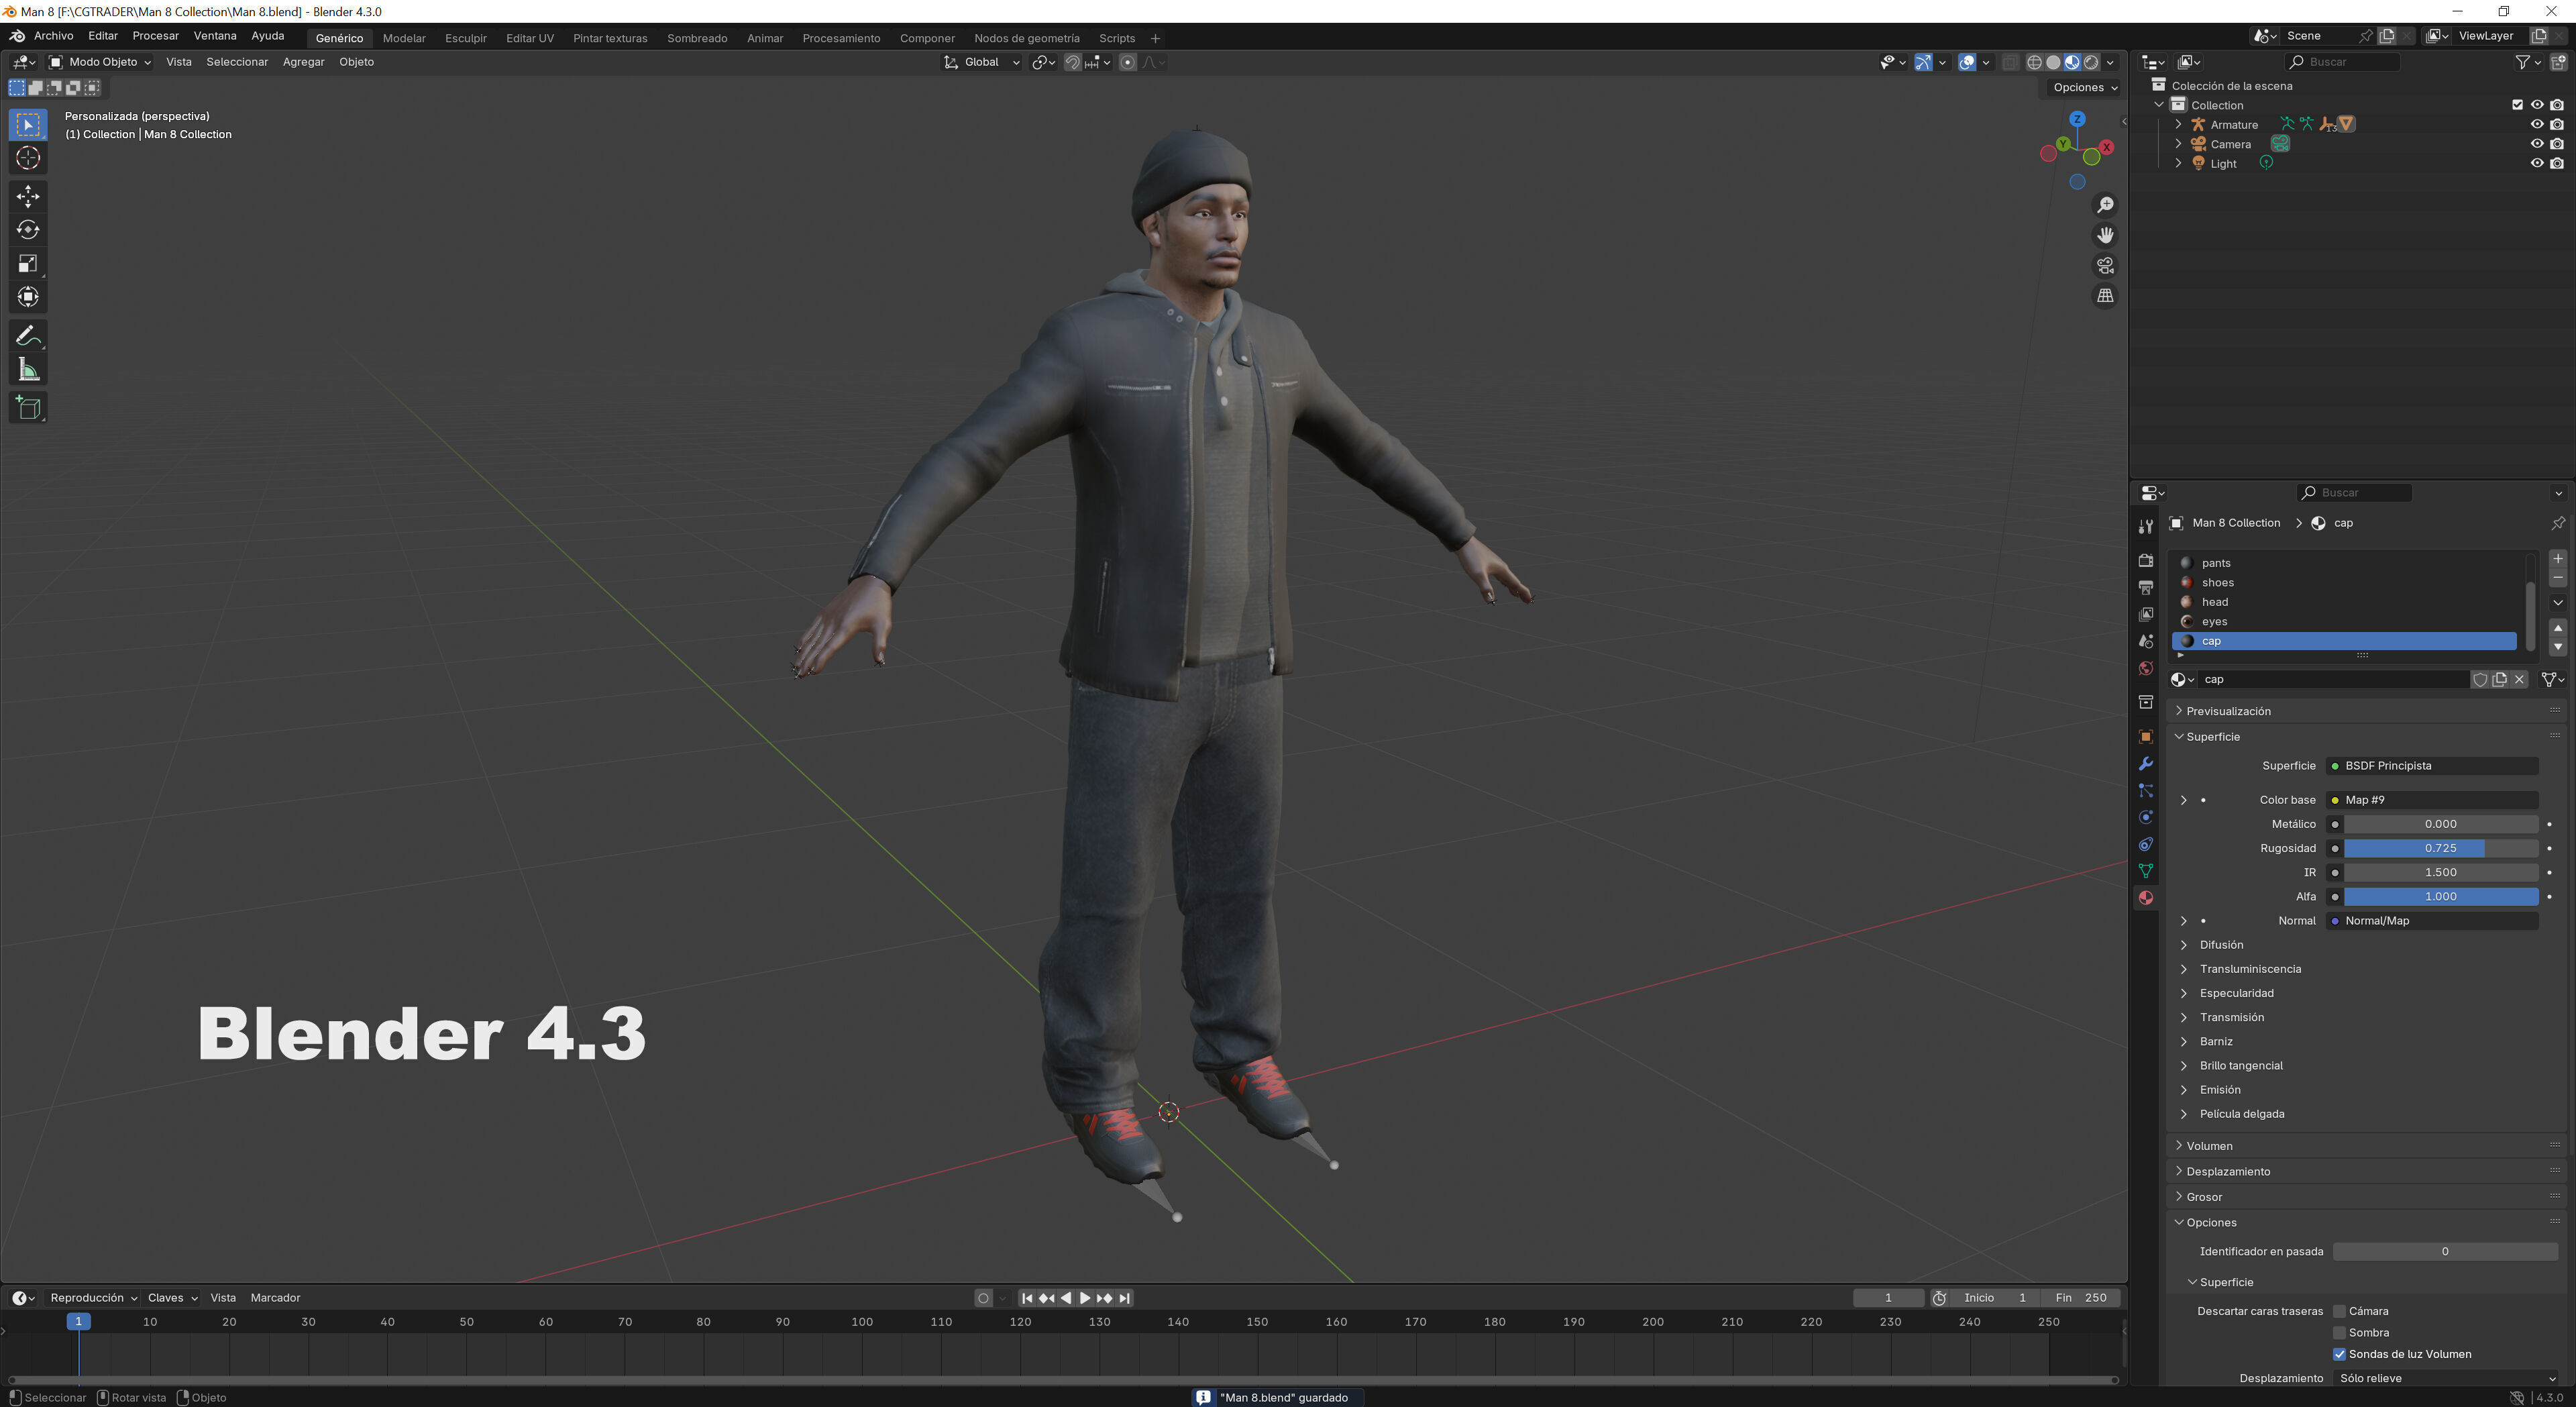Image resolution: width=2576 pixels, height=1407 pixels.
Task: Select the Transform tool
Action: point(28,297)
